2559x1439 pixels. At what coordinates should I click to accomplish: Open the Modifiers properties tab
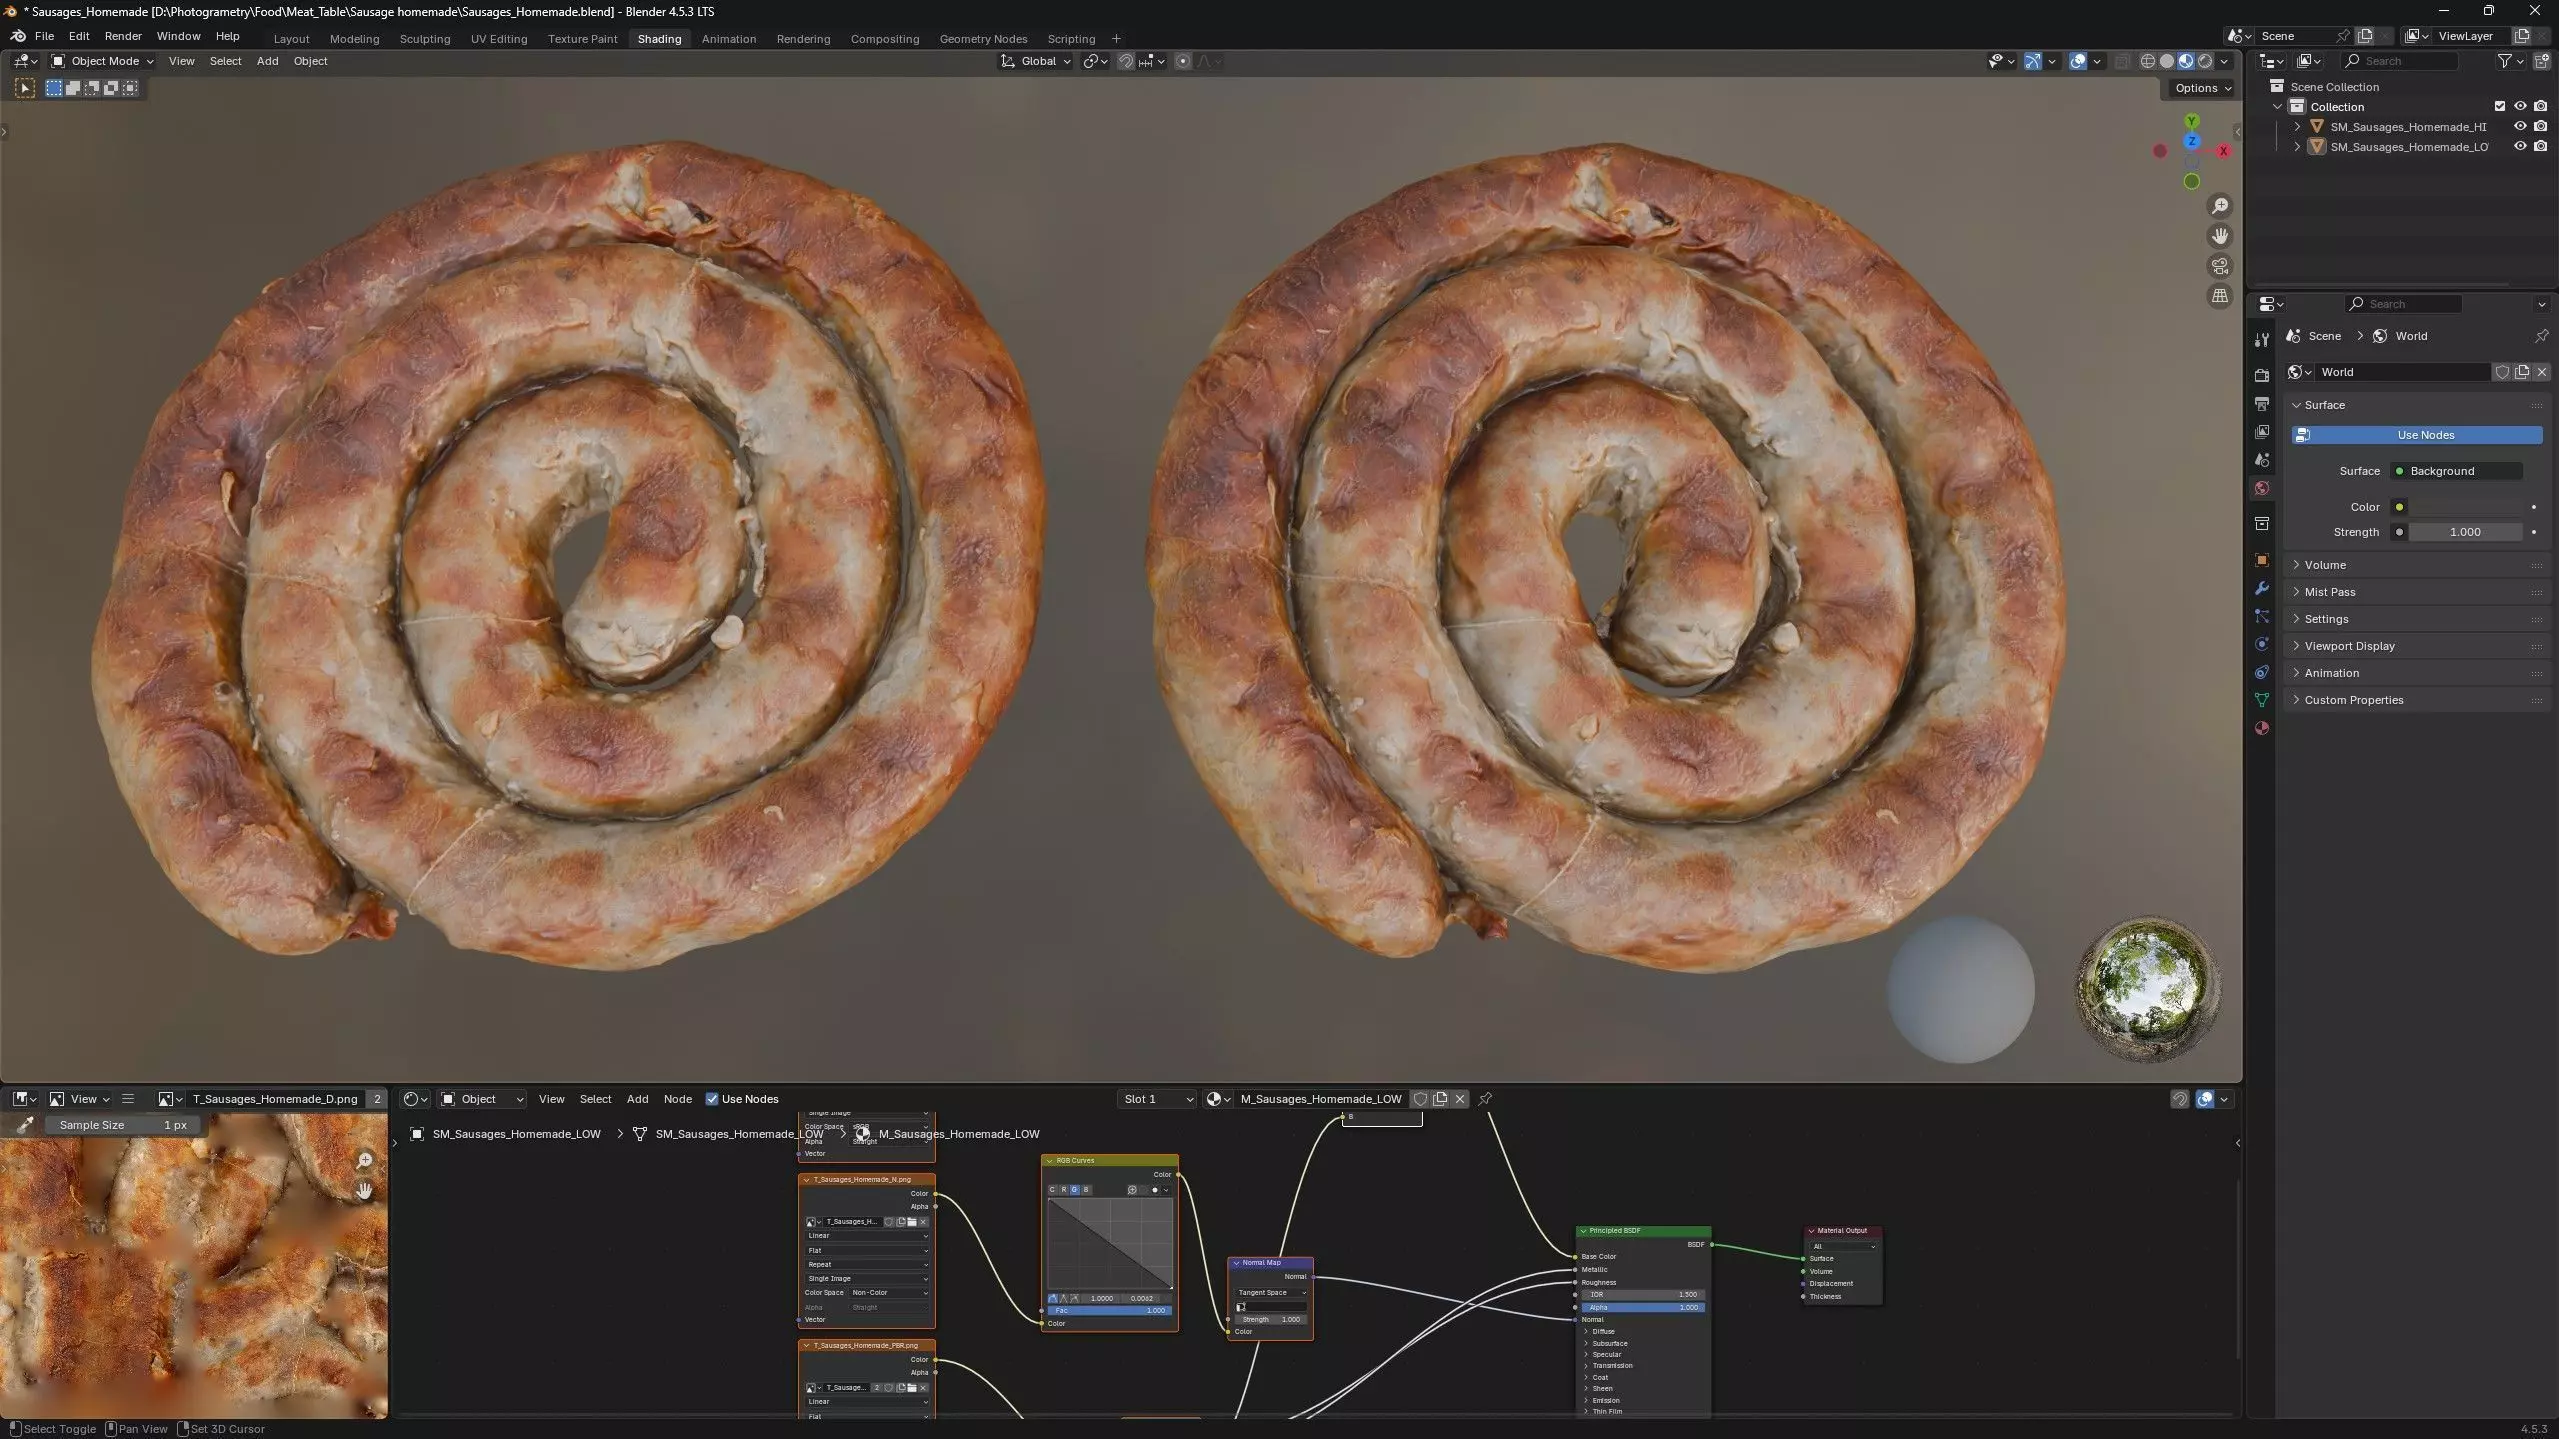point(2262,588)
